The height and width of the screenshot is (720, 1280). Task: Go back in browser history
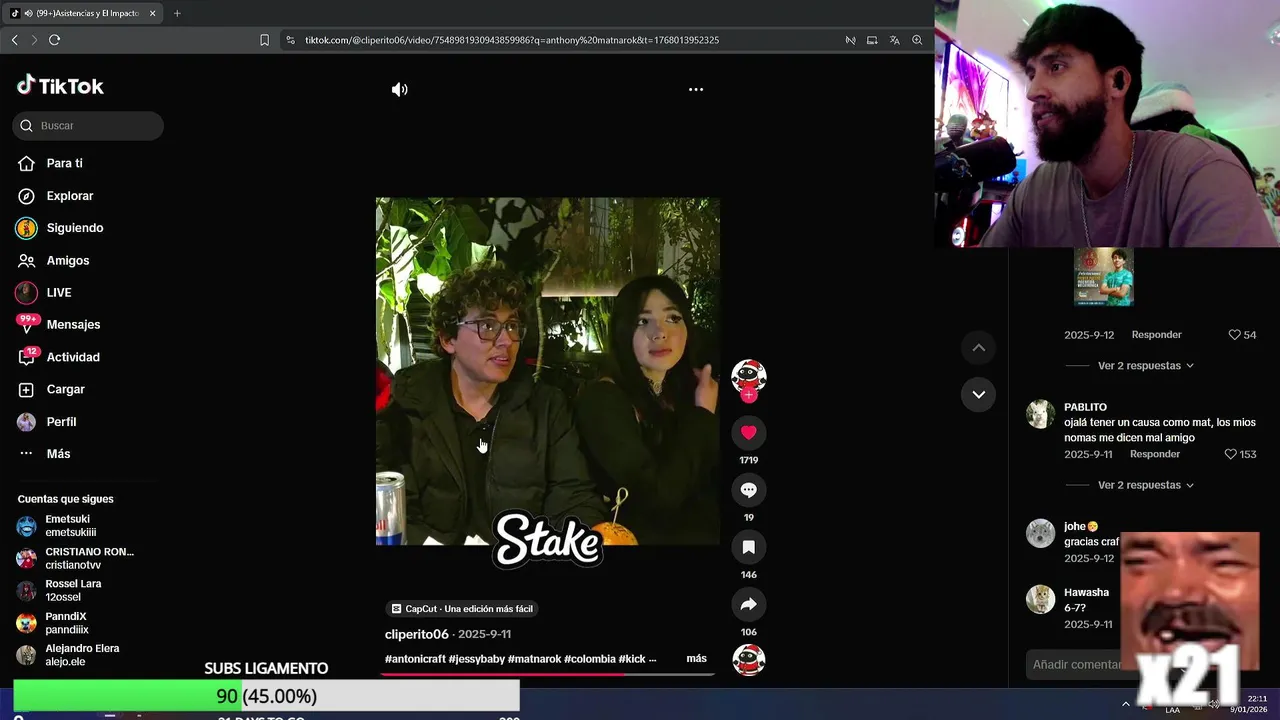point(14,40)
